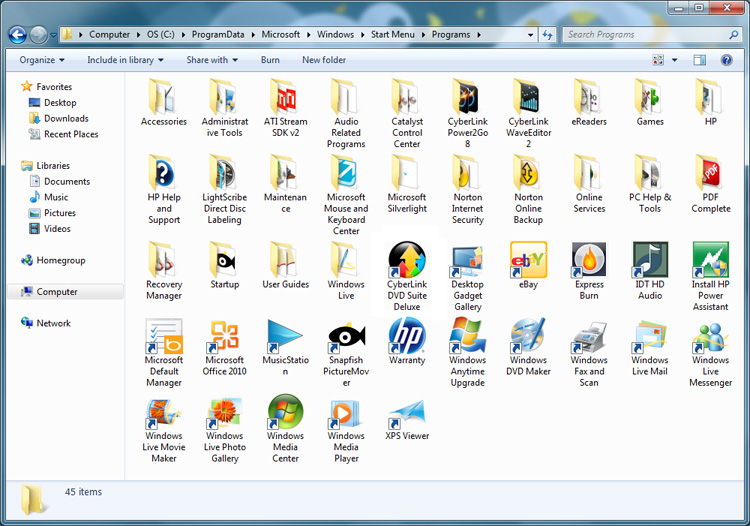Open the Organize dropdown menu
750x526 pixels.
[42, 60]
